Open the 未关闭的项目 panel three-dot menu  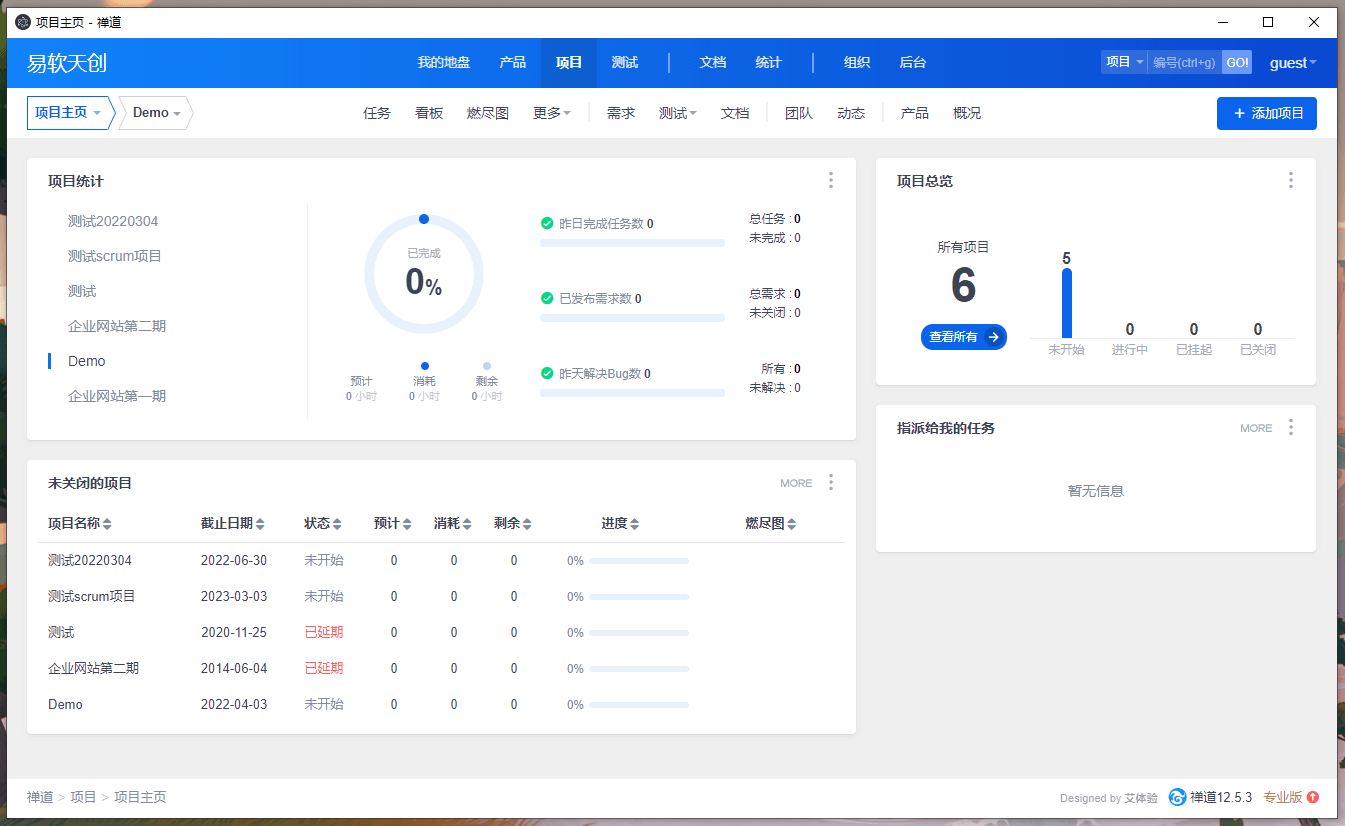[830, 482]
